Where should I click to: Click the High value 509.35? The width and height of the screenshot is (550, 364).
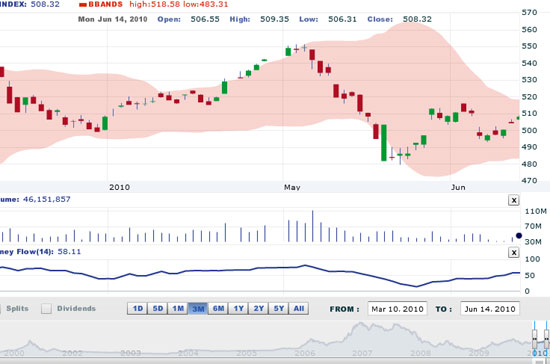[x=275, y=19]
